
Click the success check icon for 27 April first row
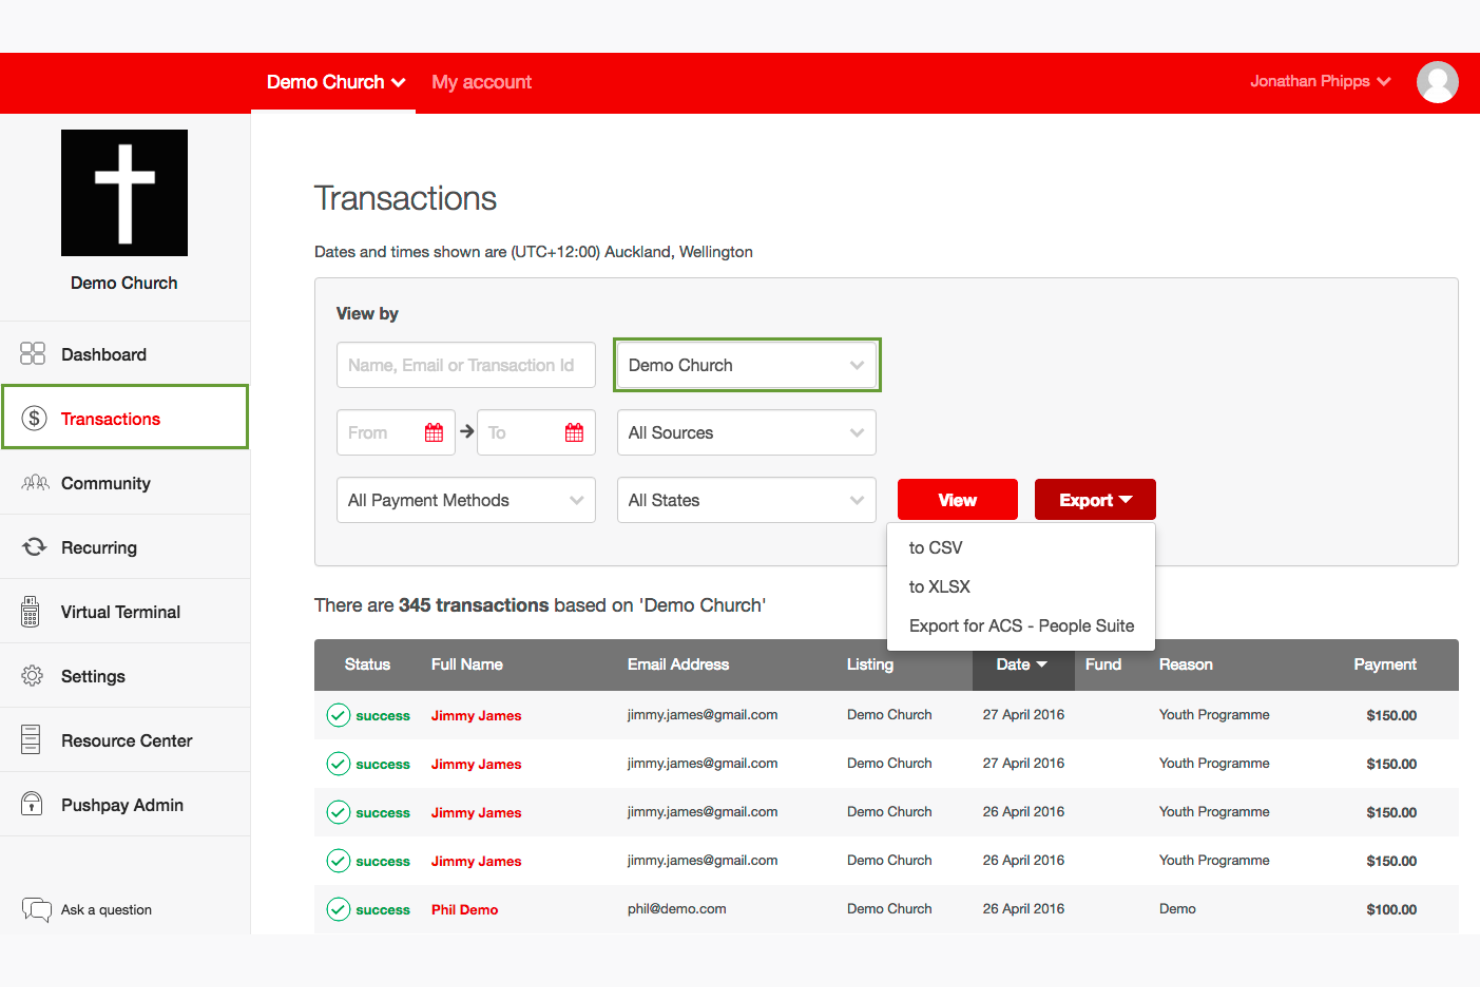[338, 715]
